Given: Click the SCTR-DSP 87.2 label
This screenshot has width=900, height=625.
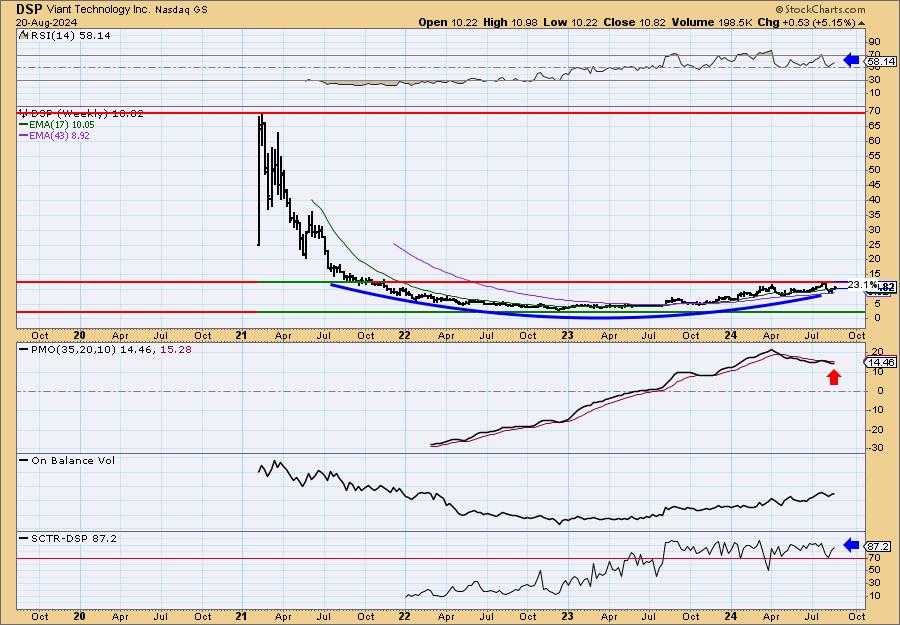Looking at the screenshot, I should (x=68, y=538).
